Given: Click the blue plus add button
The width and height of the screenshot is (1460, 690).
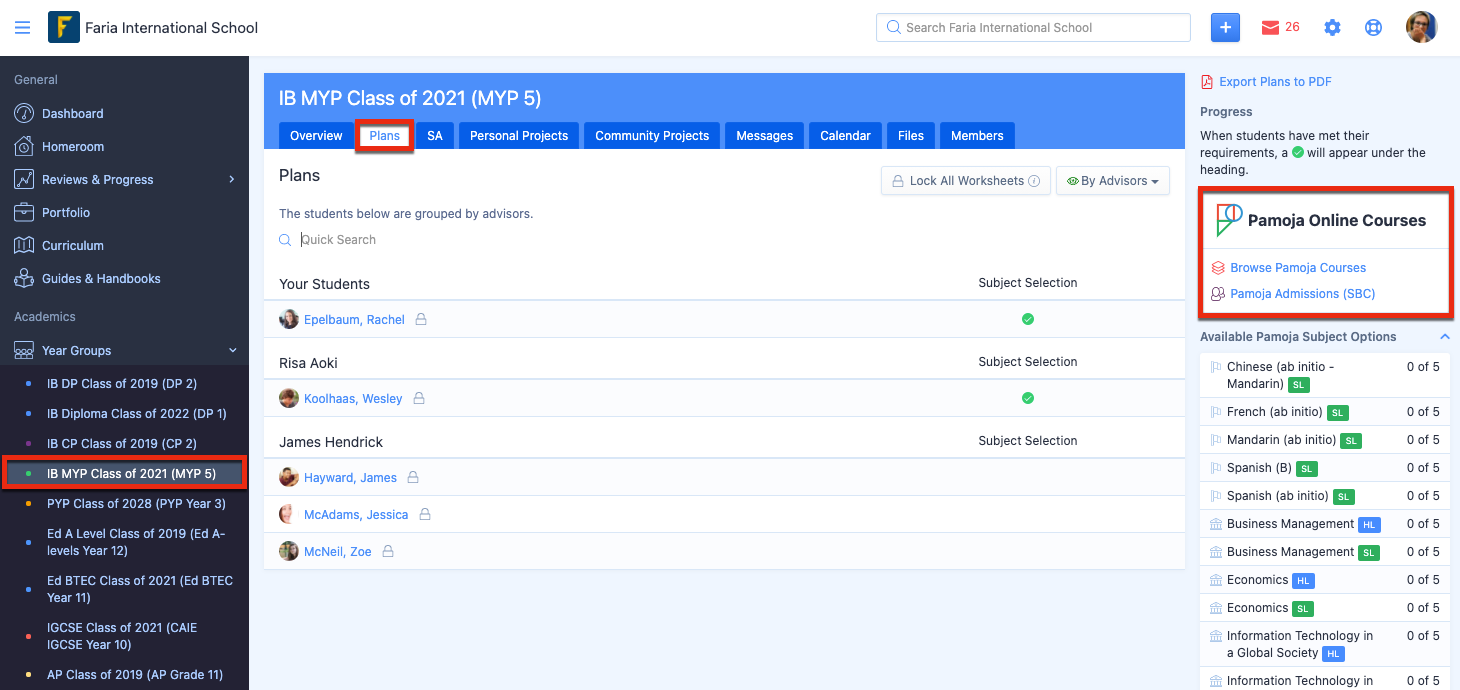Looking at the screenshot, I should tap(1225, 28).
